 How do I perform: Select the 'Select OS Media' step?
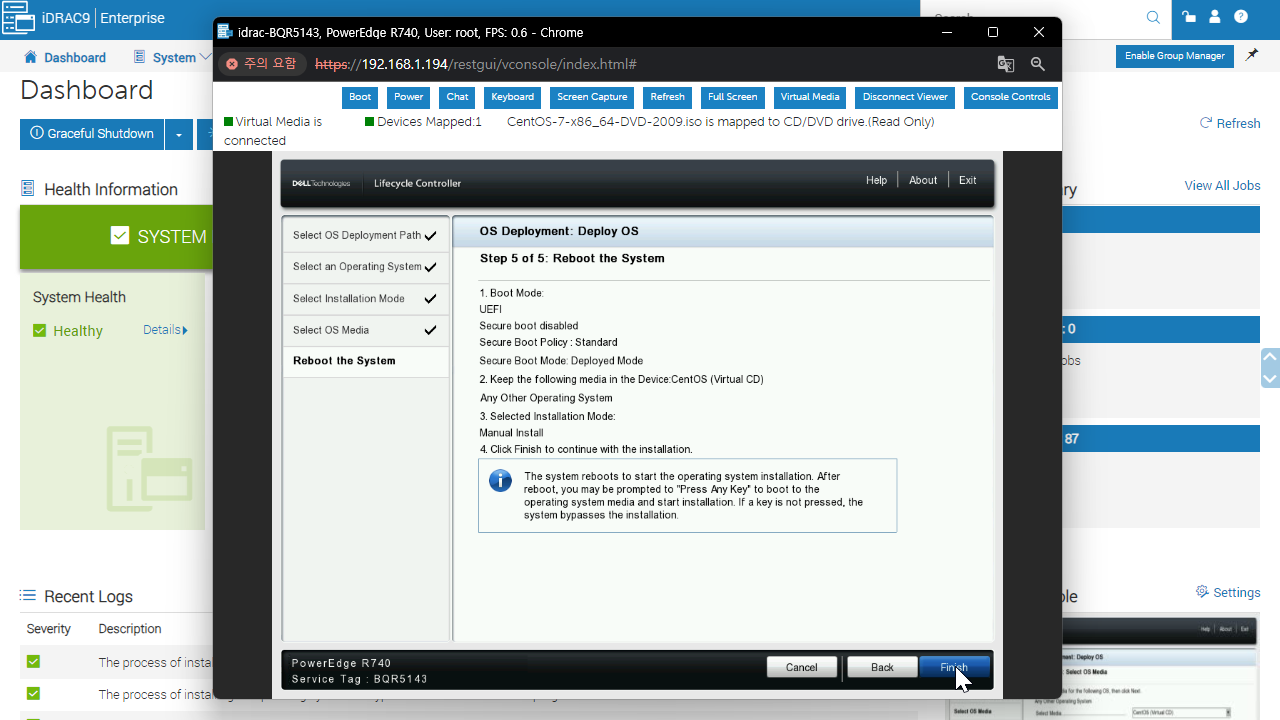(x=365, y=330)
